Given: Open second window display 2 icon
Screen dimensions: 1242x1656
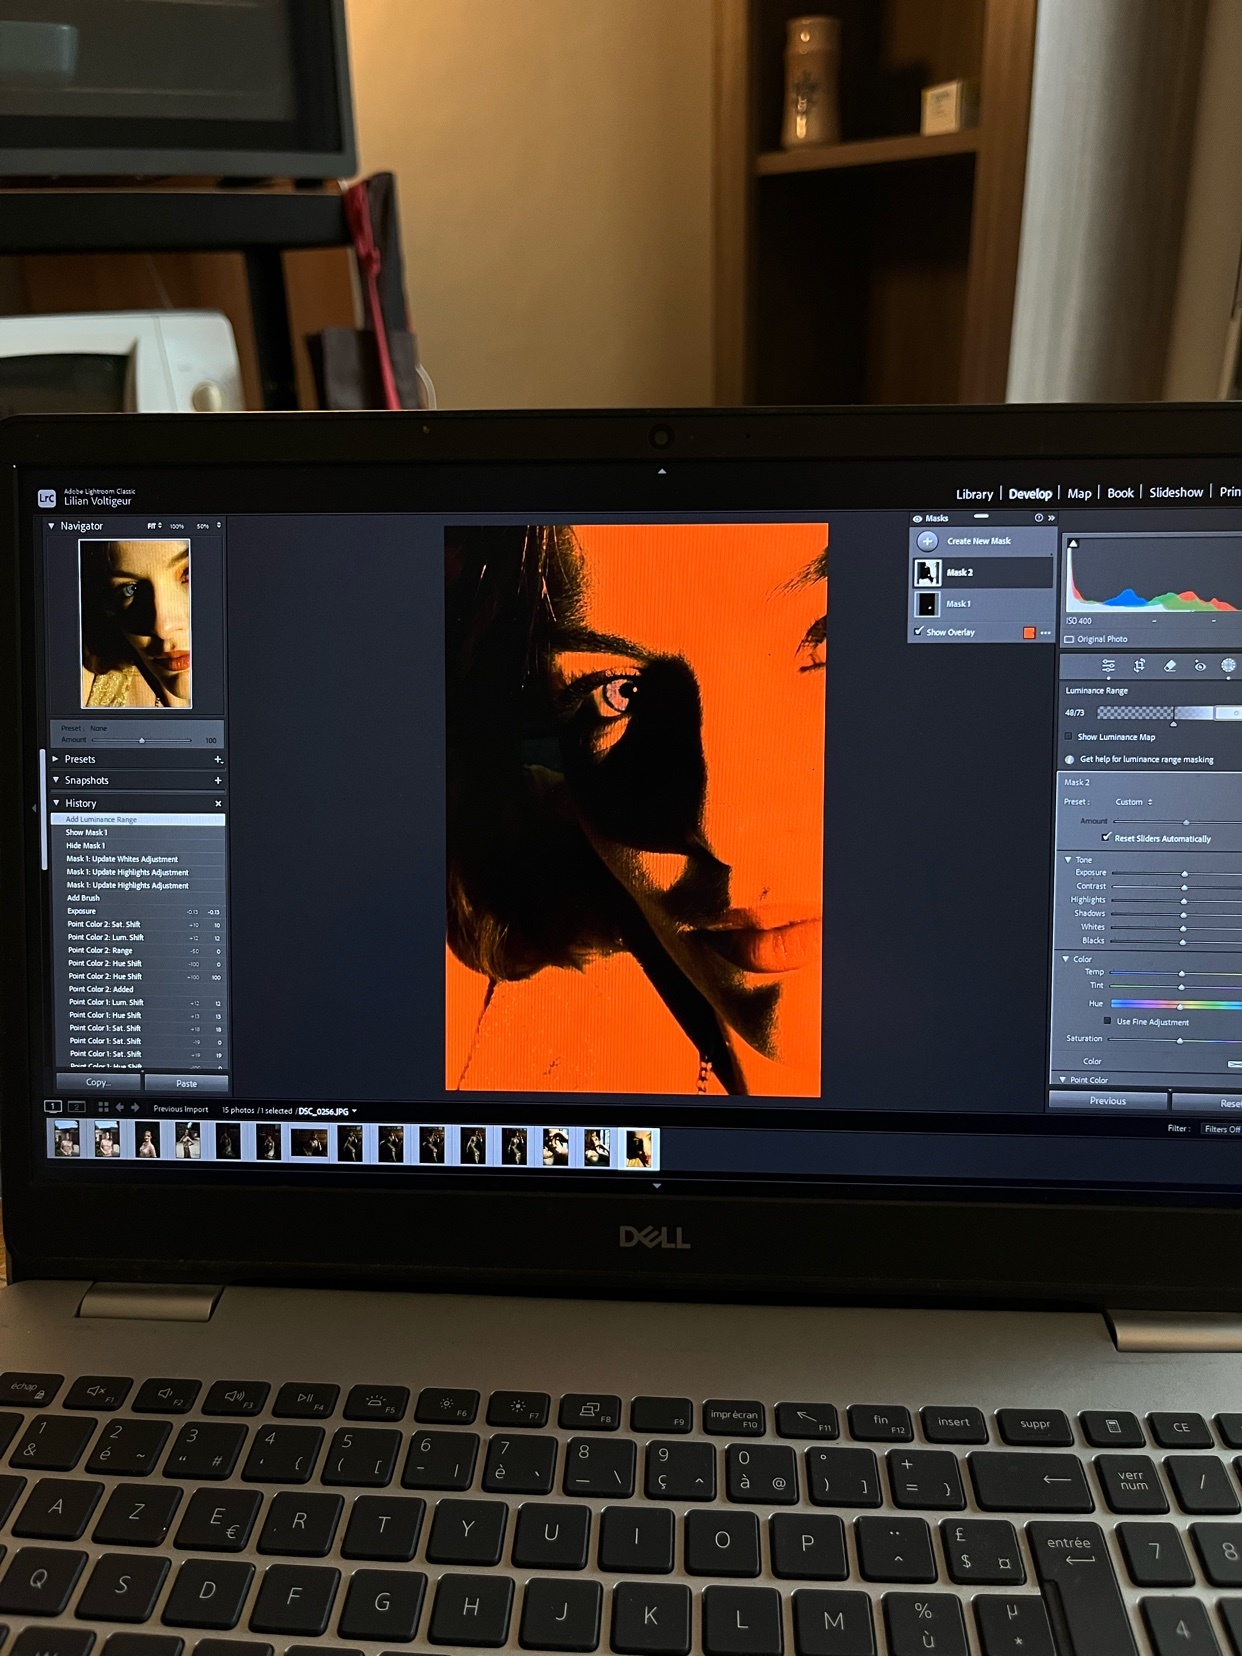Looking at the screenshot, I should [75, 1107].
